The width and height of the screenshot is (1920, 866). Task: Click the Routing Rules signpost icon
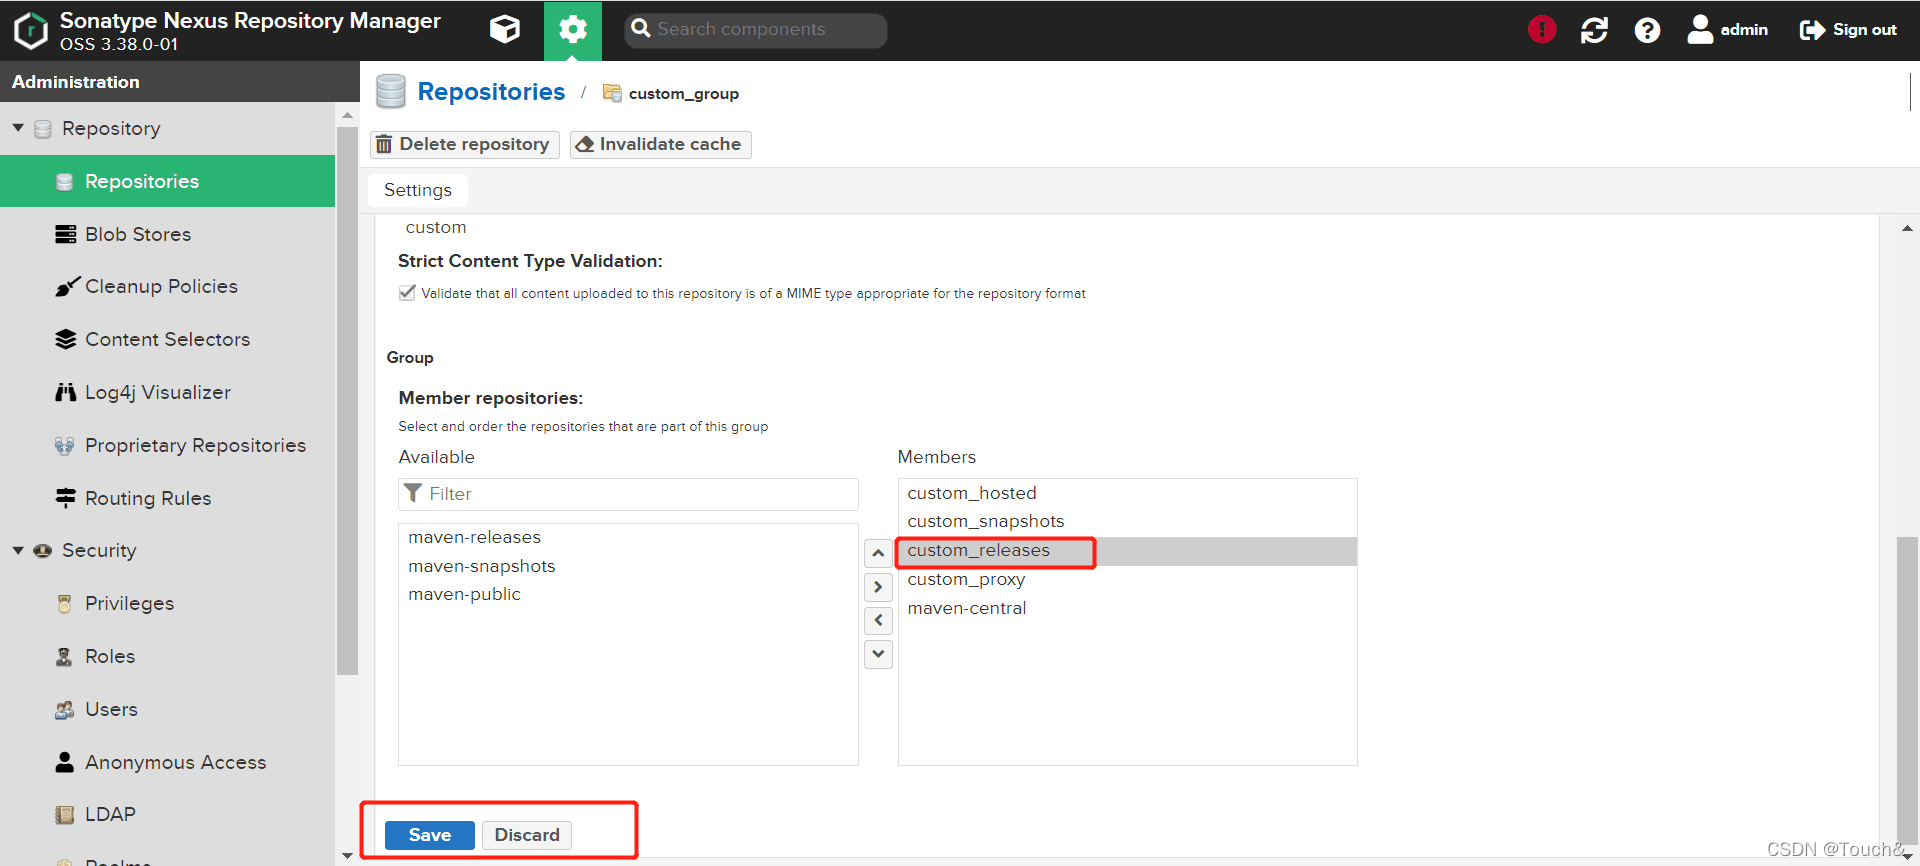(x=65, y=498)
